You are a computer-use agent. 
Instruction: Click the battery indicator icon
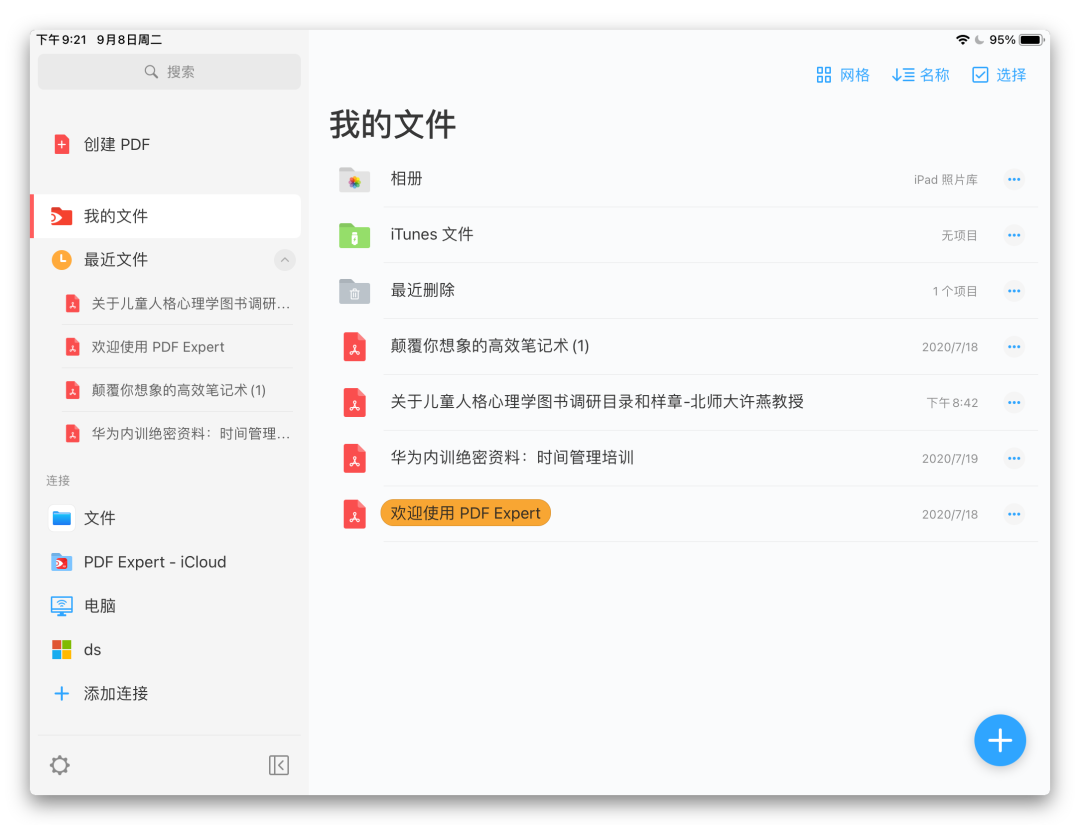[x=1032, y=40]
